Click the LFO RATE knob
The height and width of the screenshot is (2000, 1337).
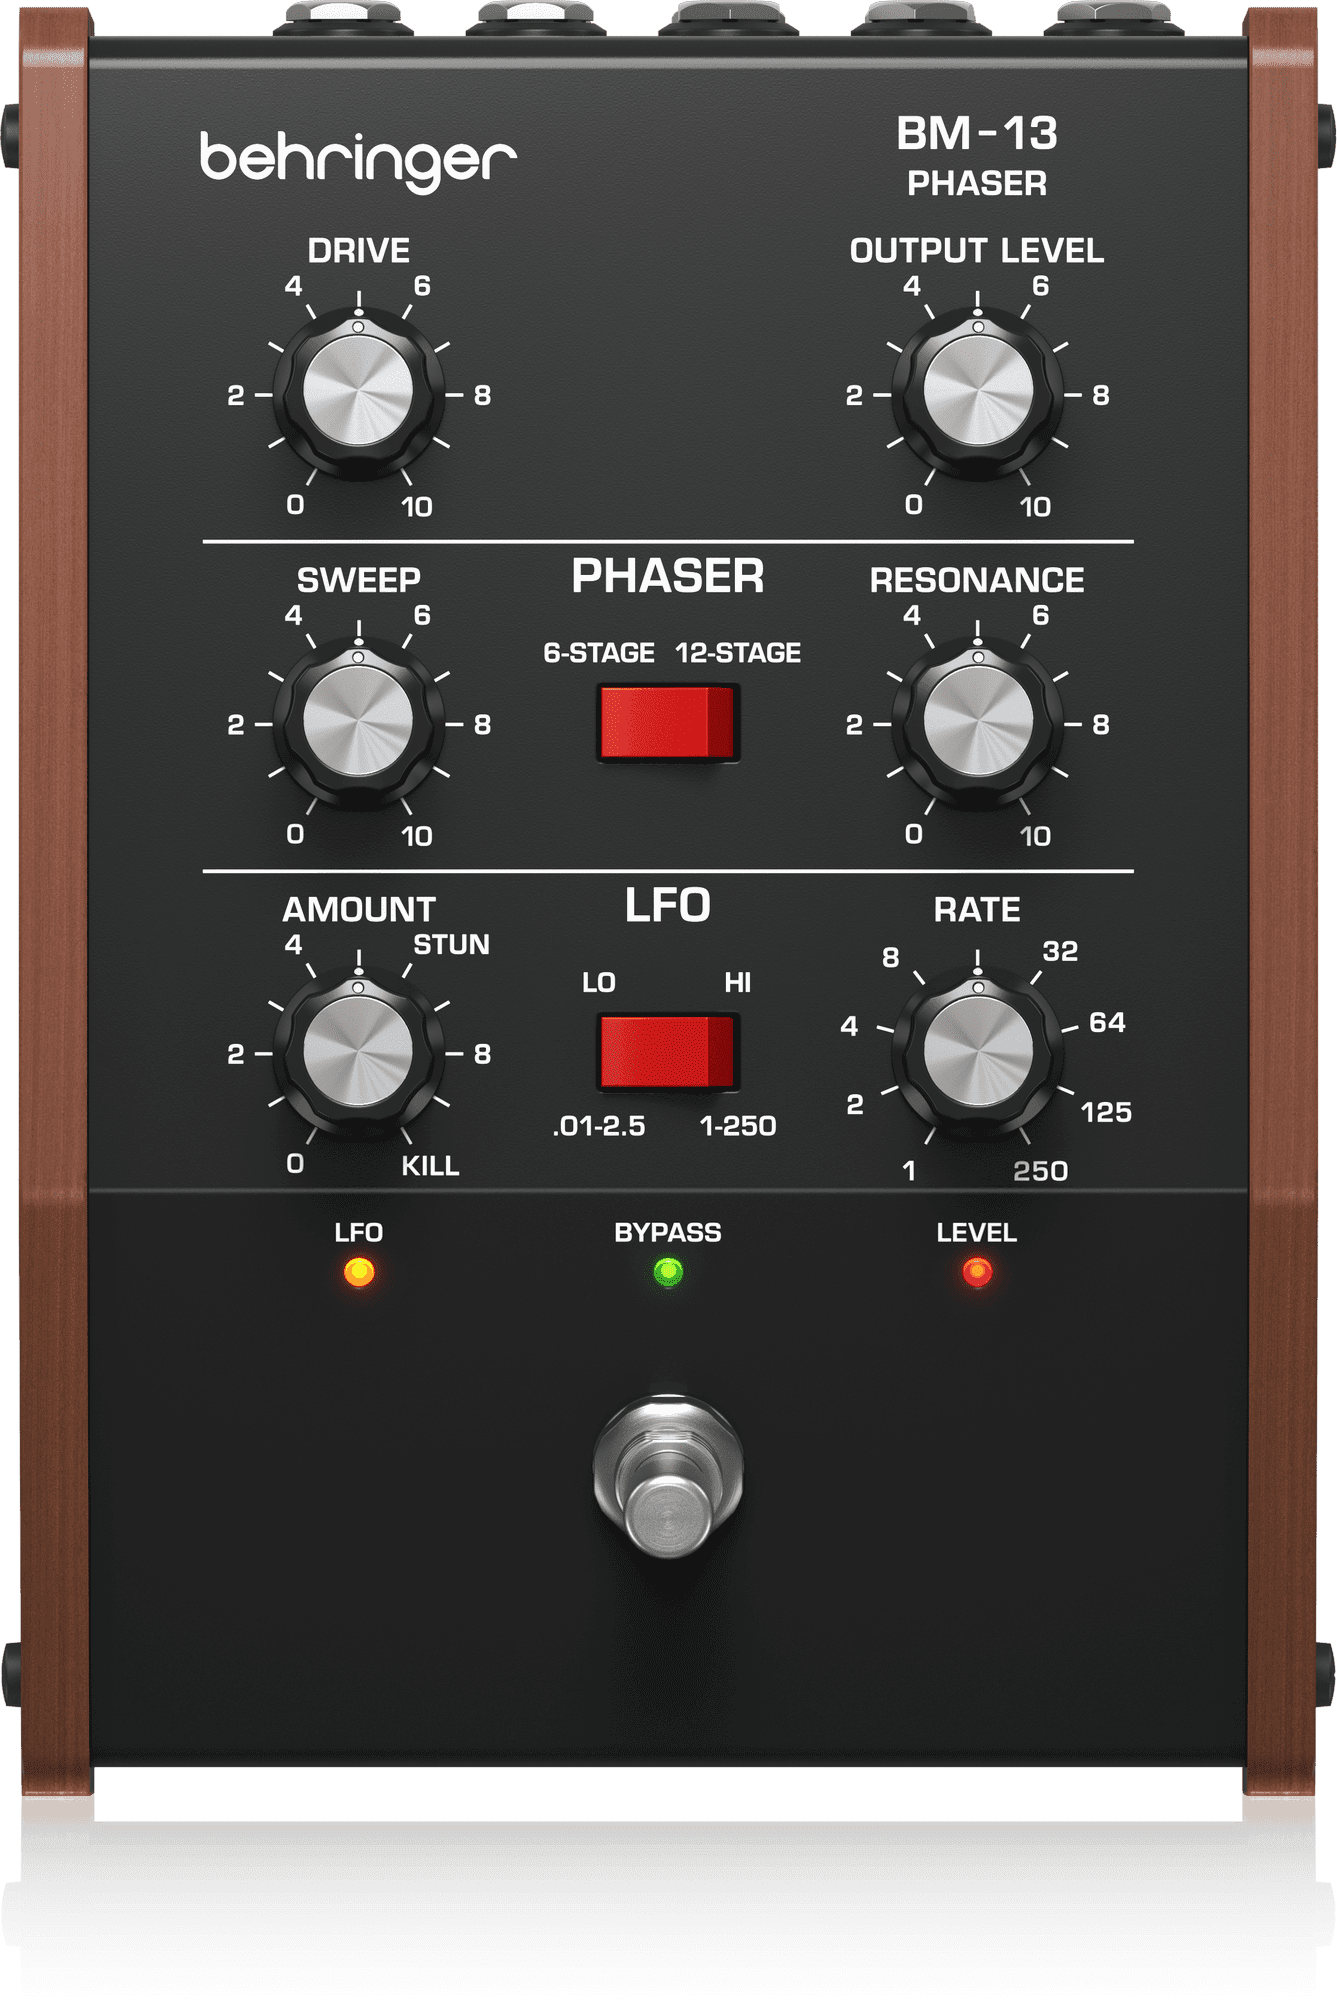[x=977, y=1052]
